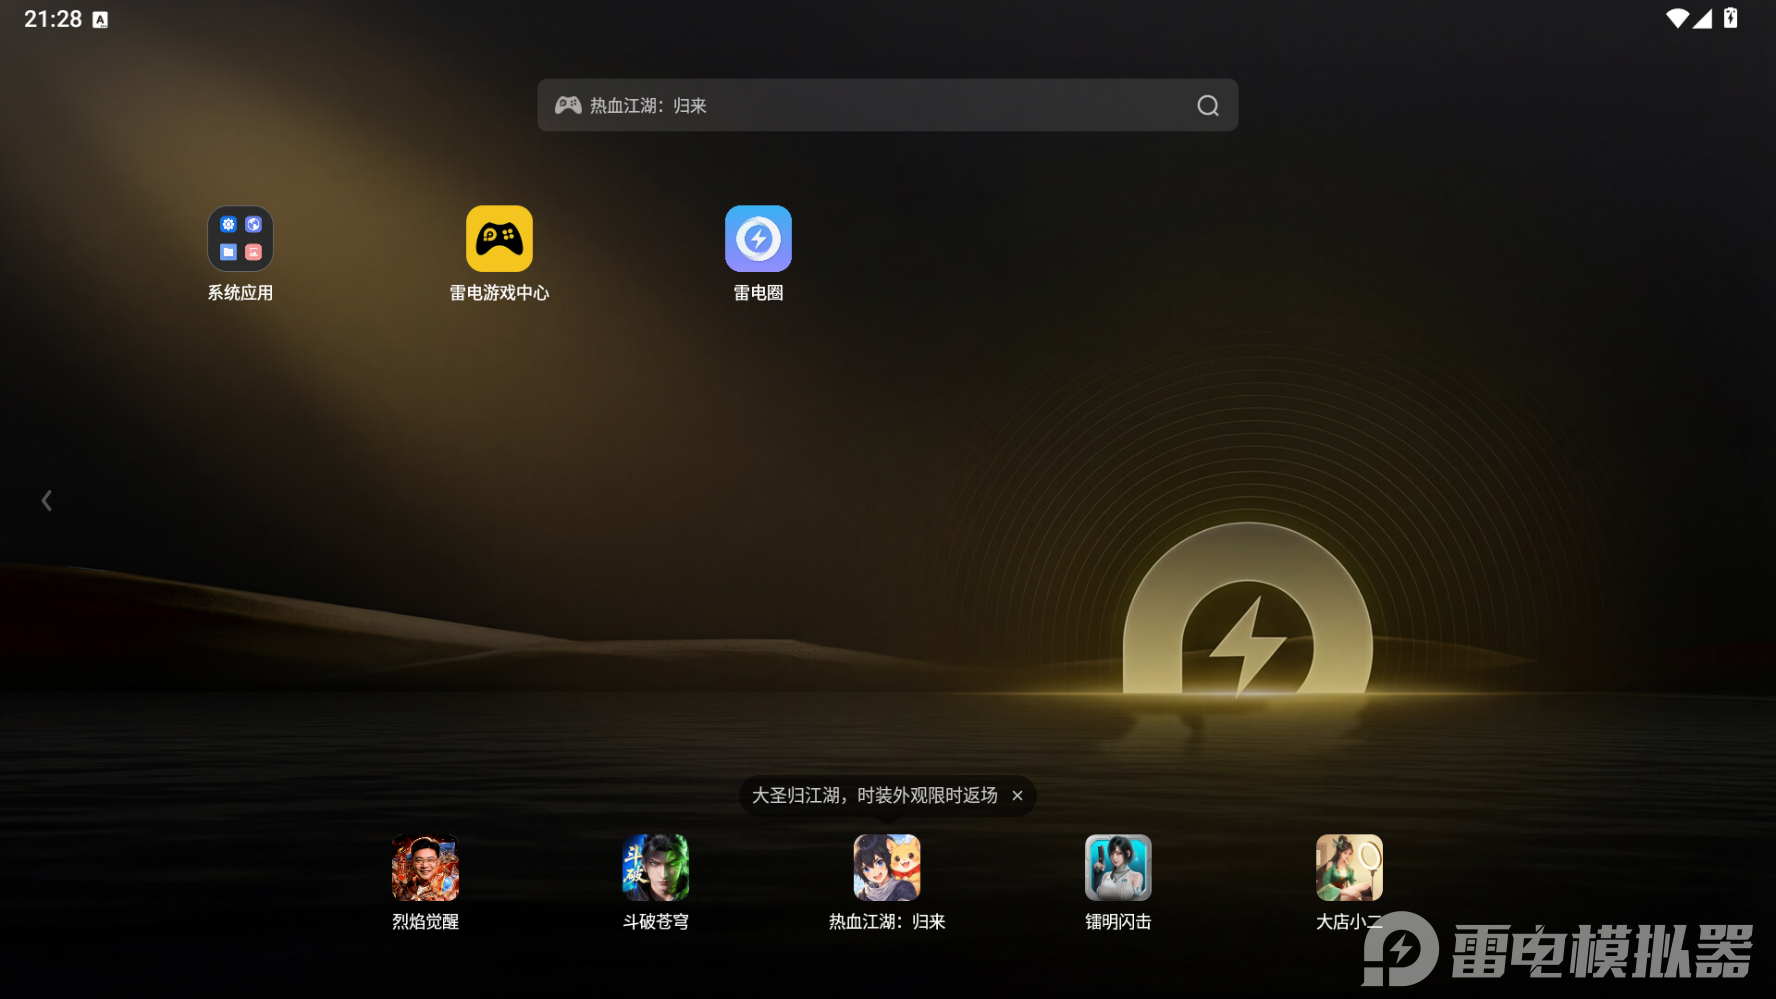This screenshot has width=1776, height=999.
Task: Click the gamepad icon in search bar
Action: (x=568, y=105)
